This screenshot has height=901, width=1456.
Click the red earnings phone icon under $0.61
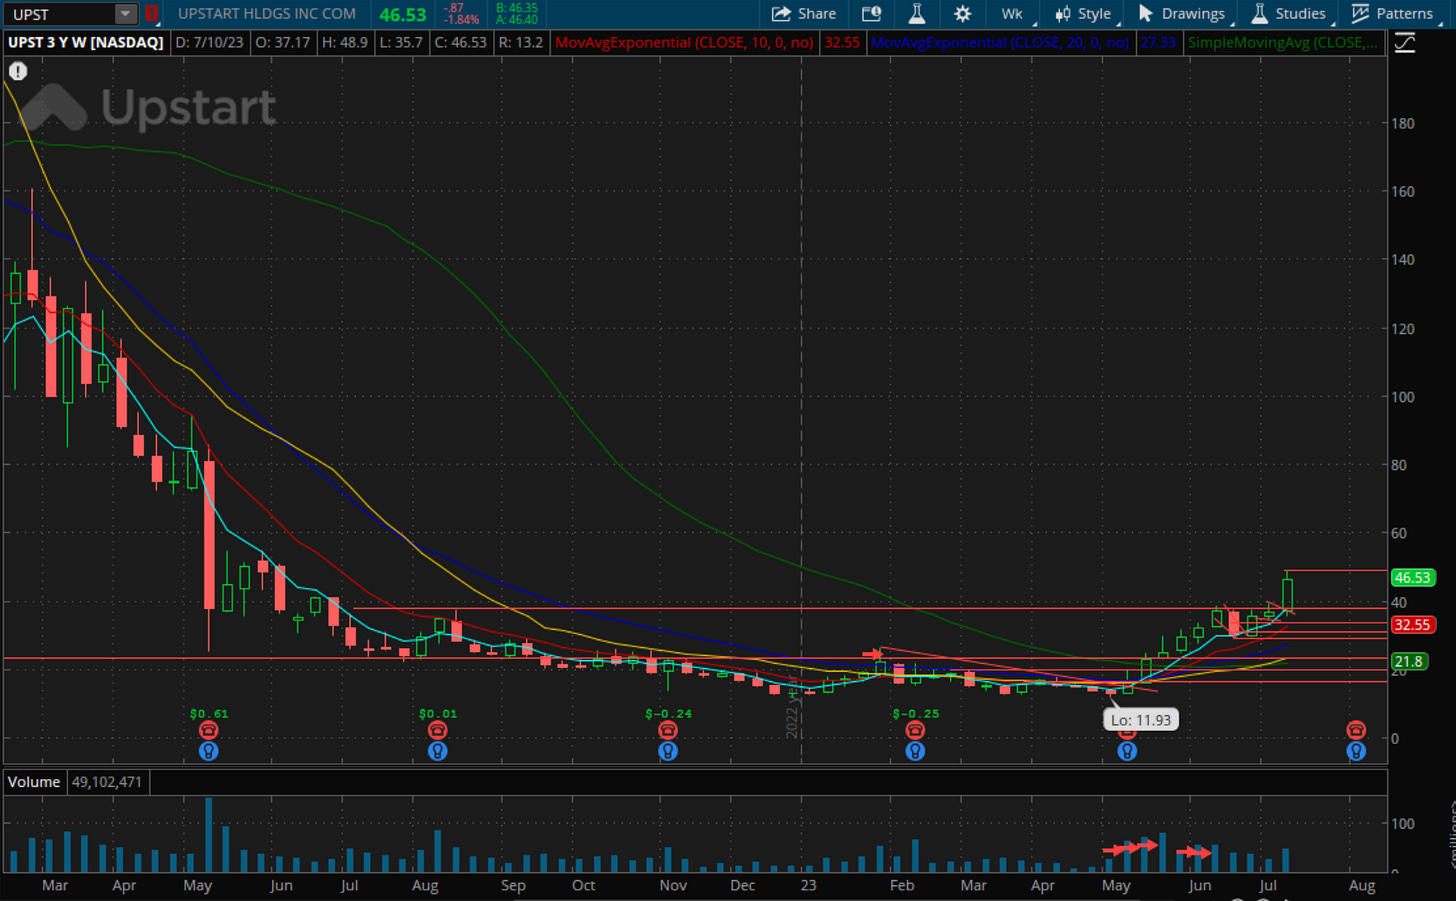pos(209,730)
